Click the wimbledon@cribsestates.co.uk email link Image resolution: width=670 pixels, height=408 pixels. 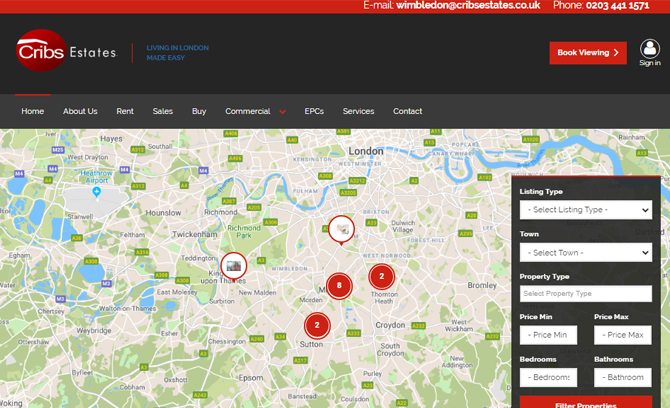pos(468,6)
